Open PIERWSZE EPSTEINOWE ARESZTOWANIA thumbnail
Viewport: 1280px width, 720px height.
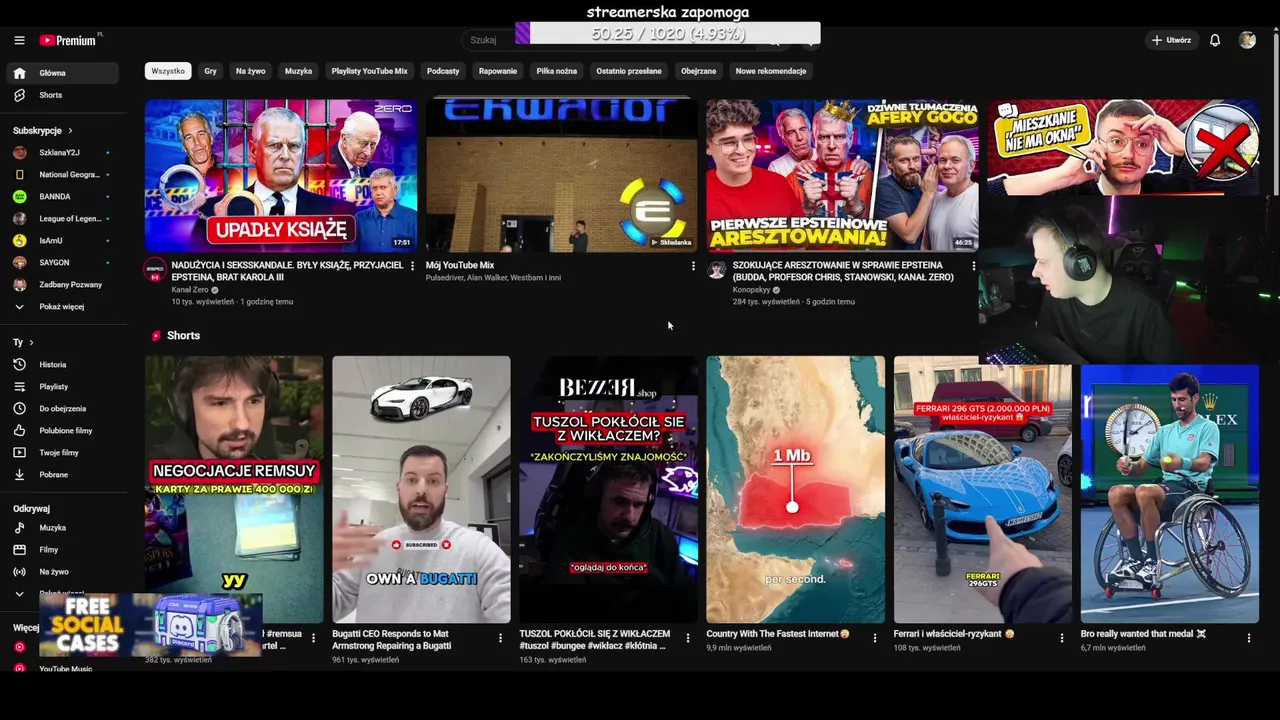842,175
